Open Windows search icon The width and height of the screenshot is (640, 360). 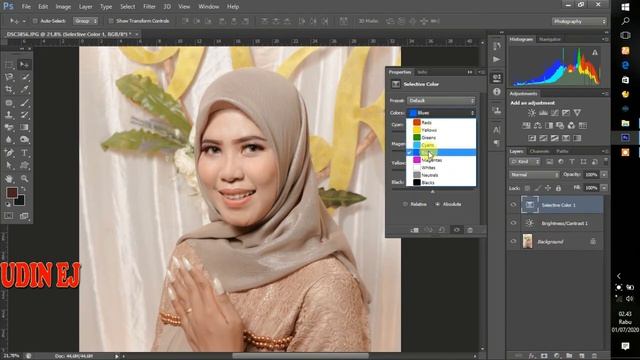click(x=625, y=21)
